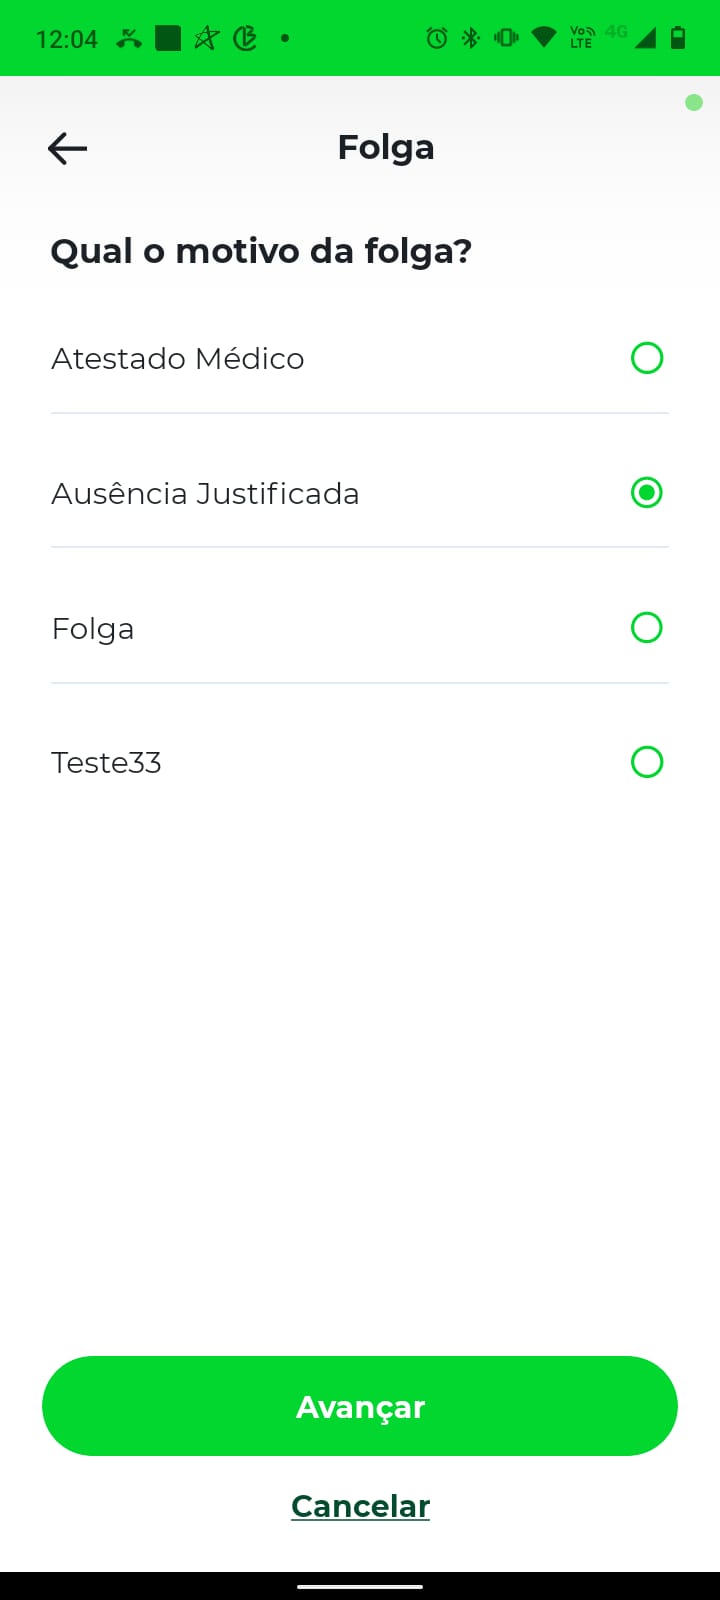Tap the back arrow icon
The image size is (720, 1600).
(67, 149)
